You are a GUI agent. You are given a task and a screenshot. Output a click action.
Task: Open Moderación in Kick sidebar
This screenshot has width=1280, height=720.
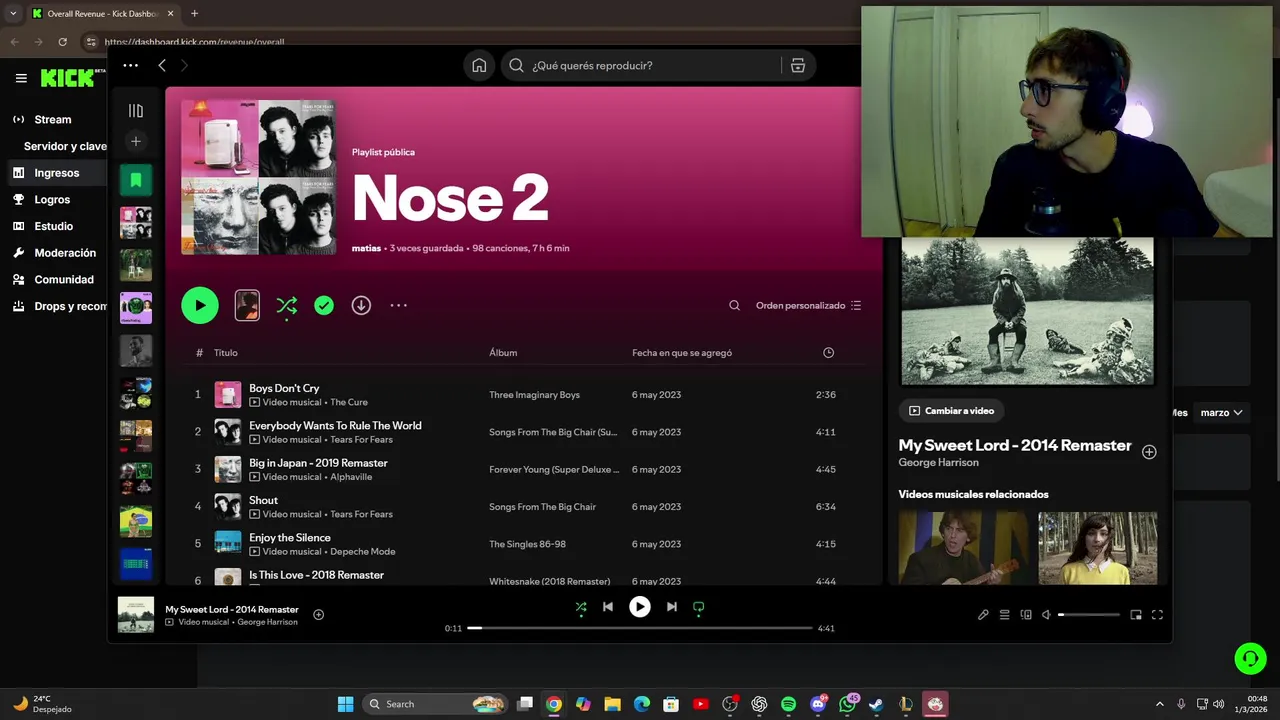65,253
